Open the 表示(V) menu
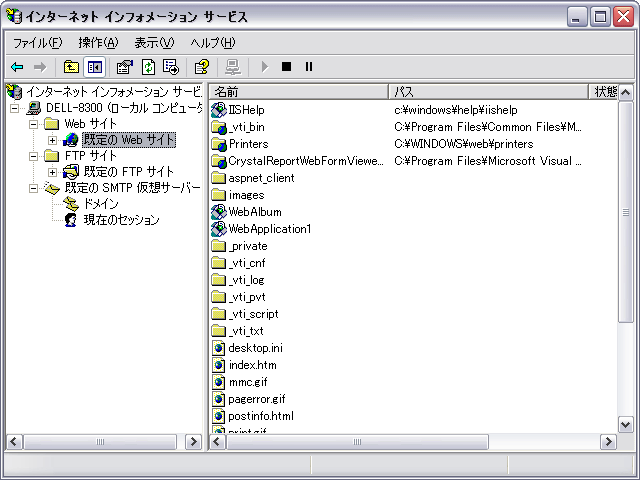The width and height of the screenshot is (640, 480). [x=154, y=42]
